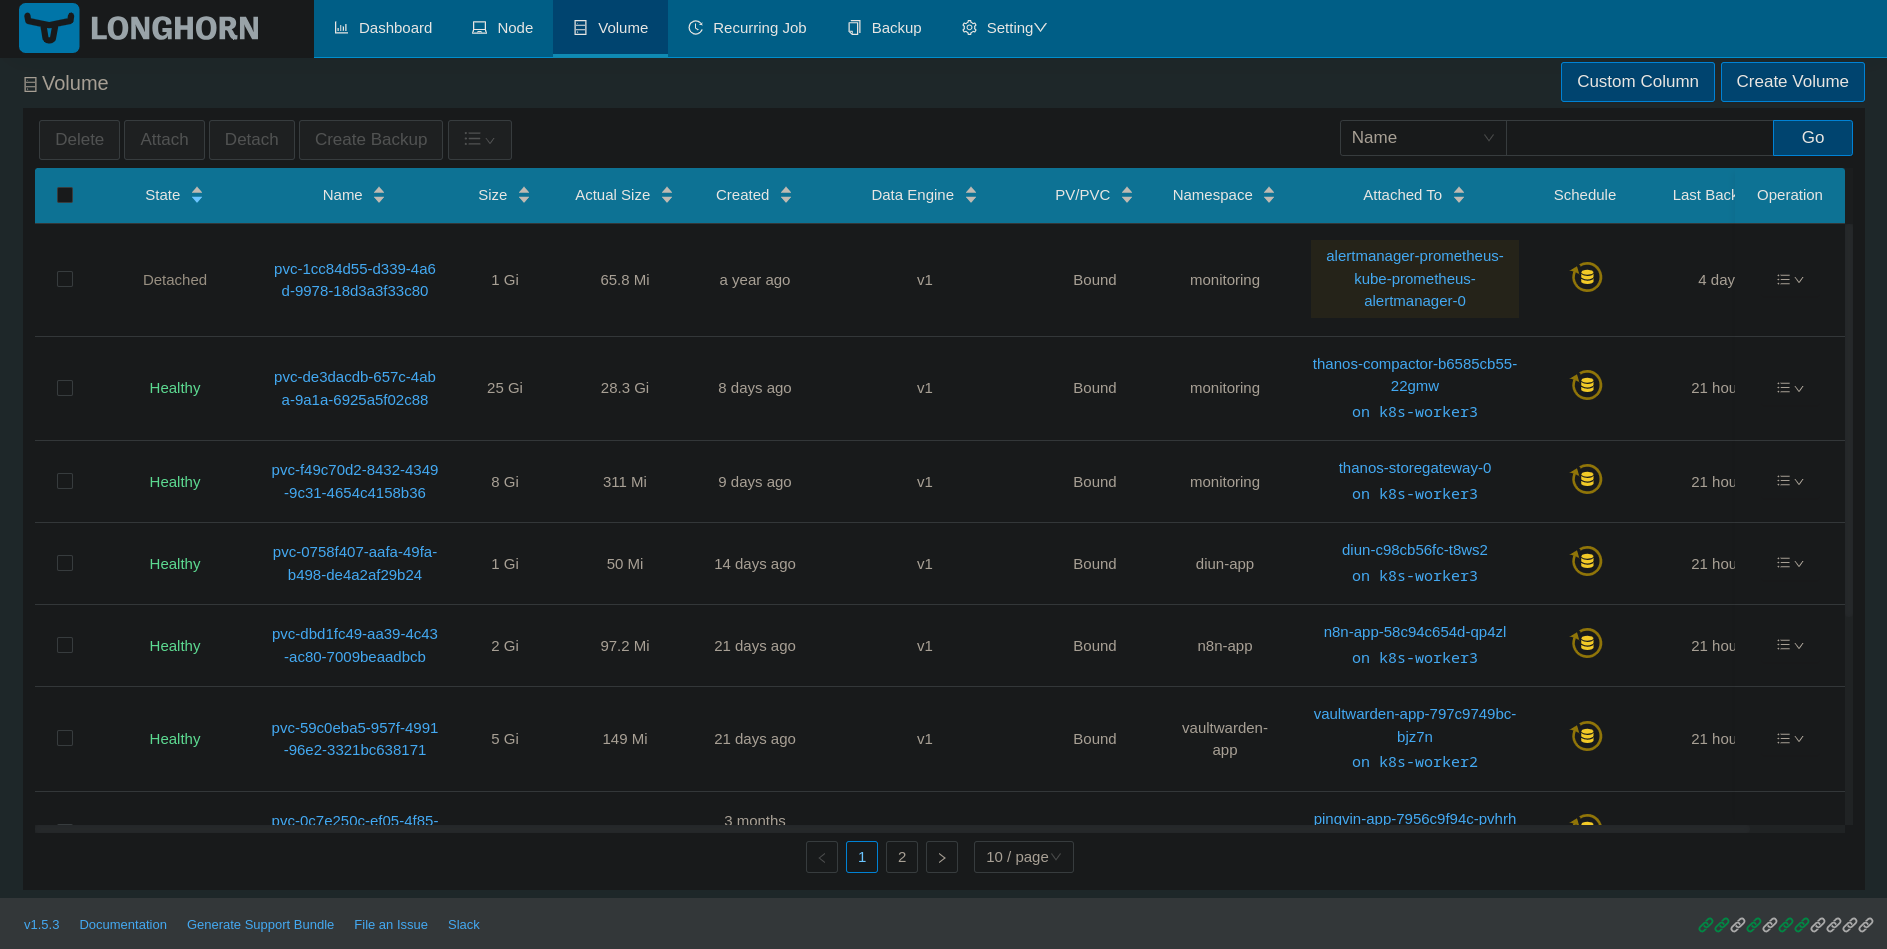This screenshot has width=1887, height=949.
Task: Click the Delete button
Action: (x=80, y=140)
